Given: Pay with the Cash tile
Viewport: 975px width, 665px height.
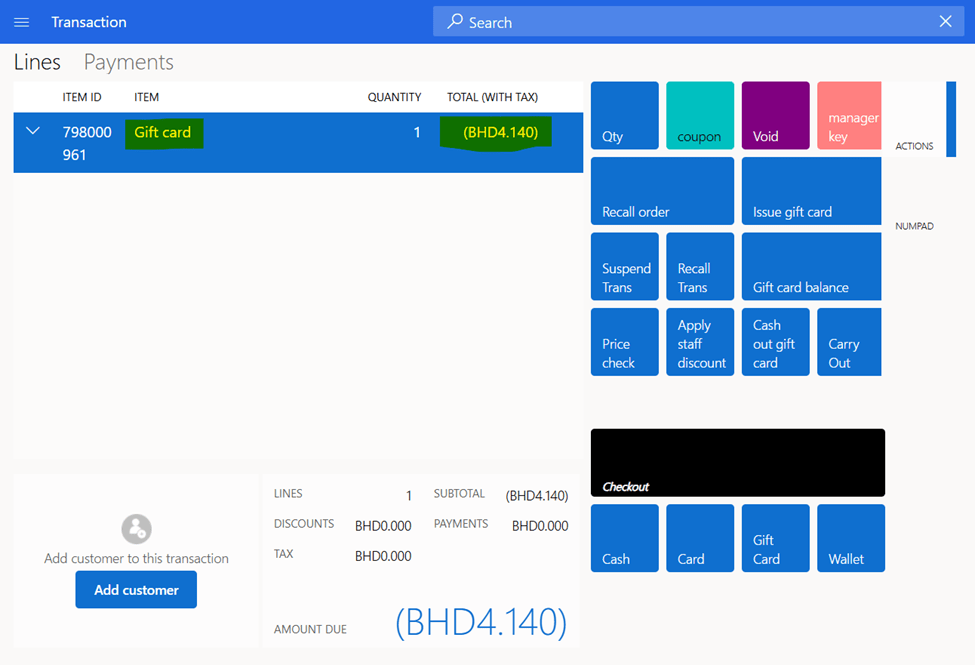Looking at the screenshot, I should click(625, 538).
